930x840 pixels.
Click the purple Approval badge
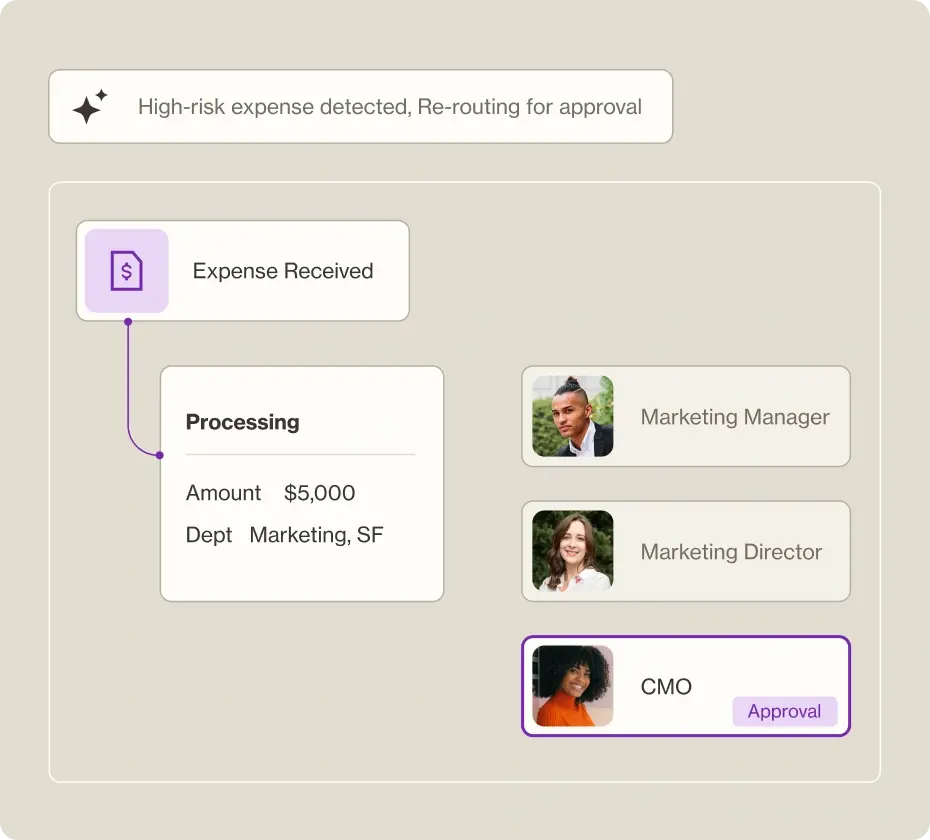click(784, 712)
